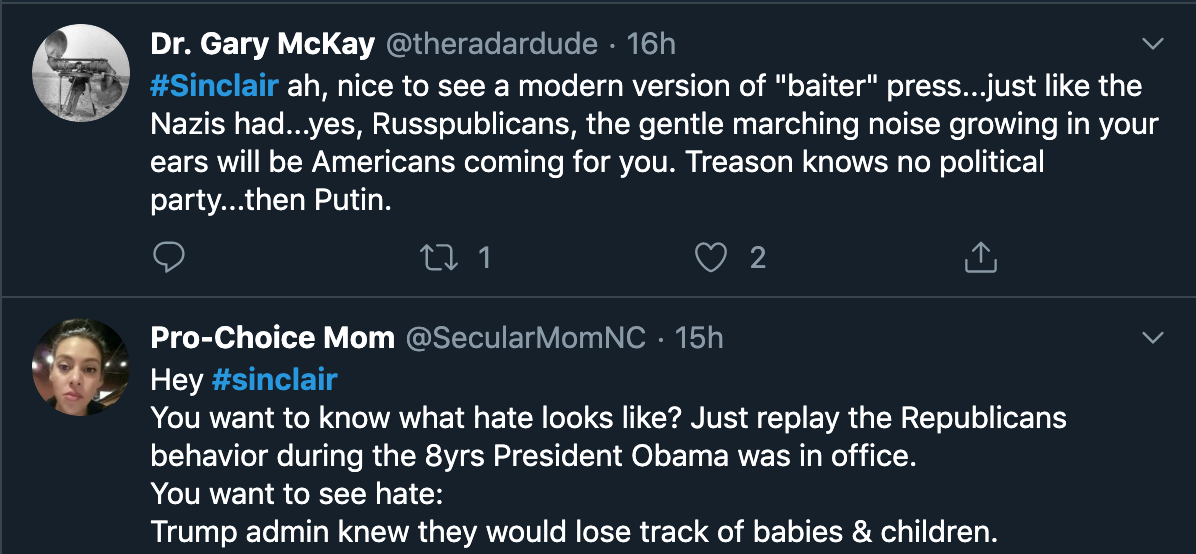Viewport: 1196px width, 554px height.
Task: Visit the @SecularMomNC handle
Action: click(x=525, y=337)
